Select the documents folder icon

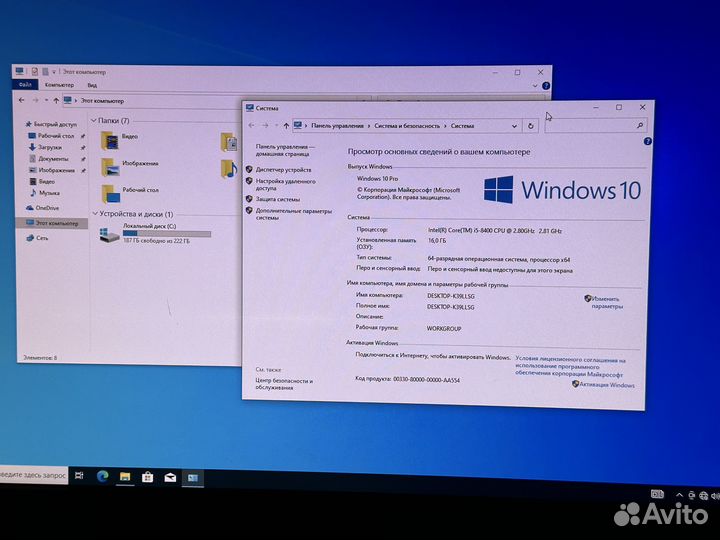229,142
